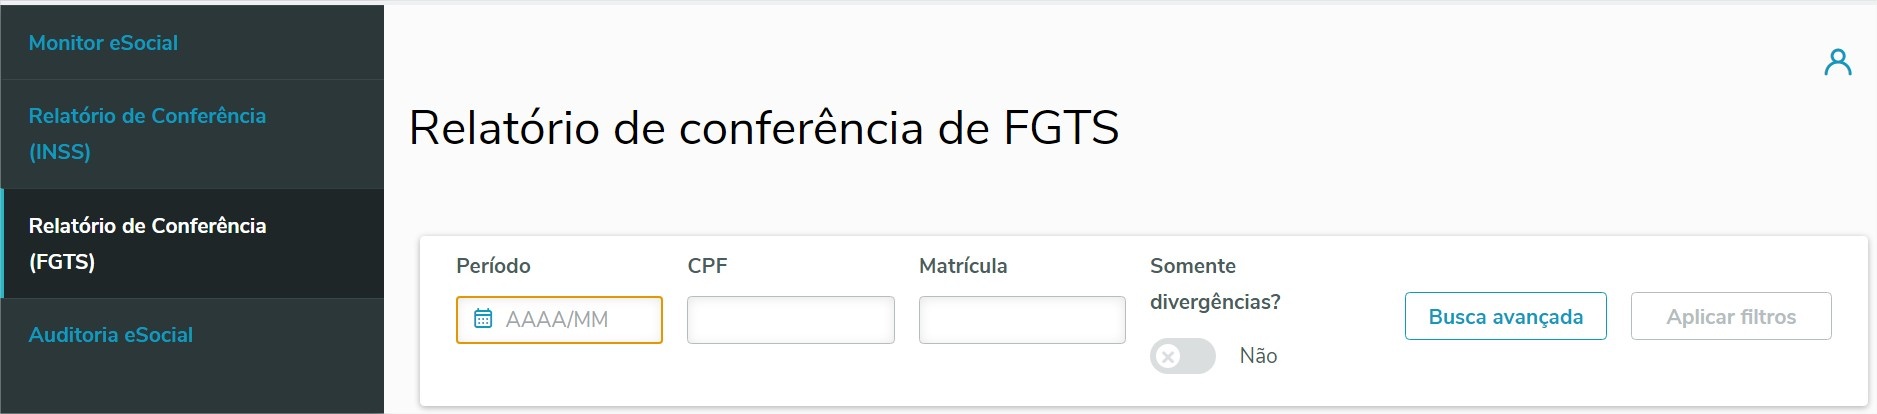Click into the CPF text field

790,320
